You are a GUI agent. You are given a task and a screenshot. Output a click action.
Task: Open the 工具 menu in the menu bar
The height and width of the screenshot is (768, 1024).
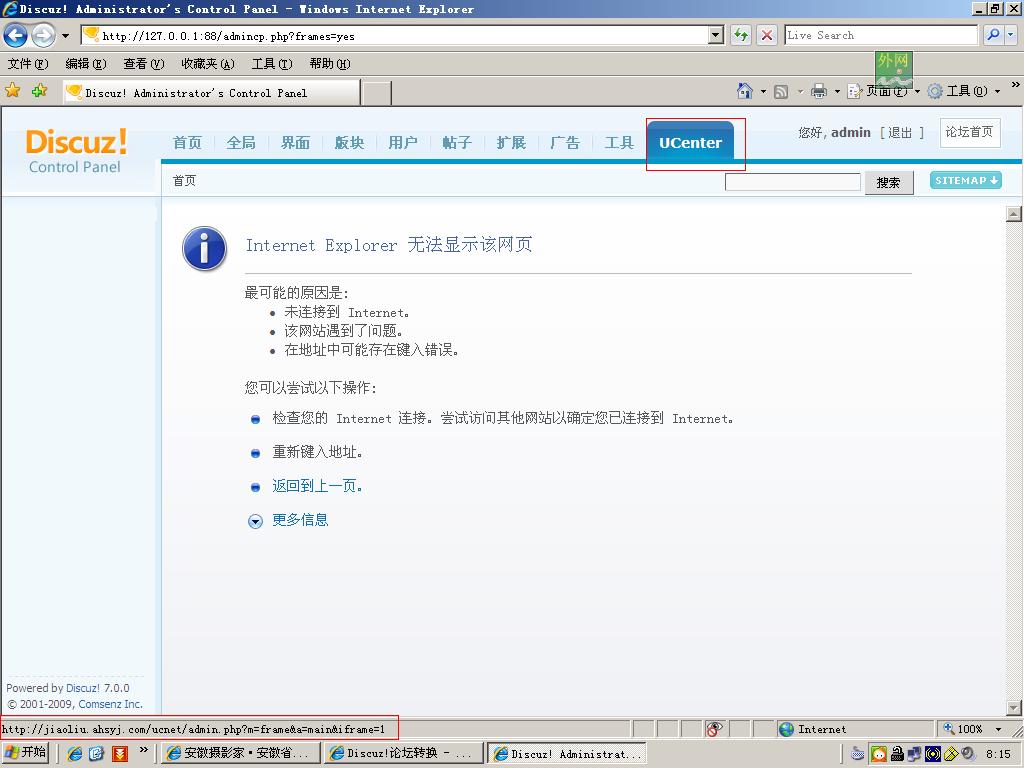click(272, 63)
